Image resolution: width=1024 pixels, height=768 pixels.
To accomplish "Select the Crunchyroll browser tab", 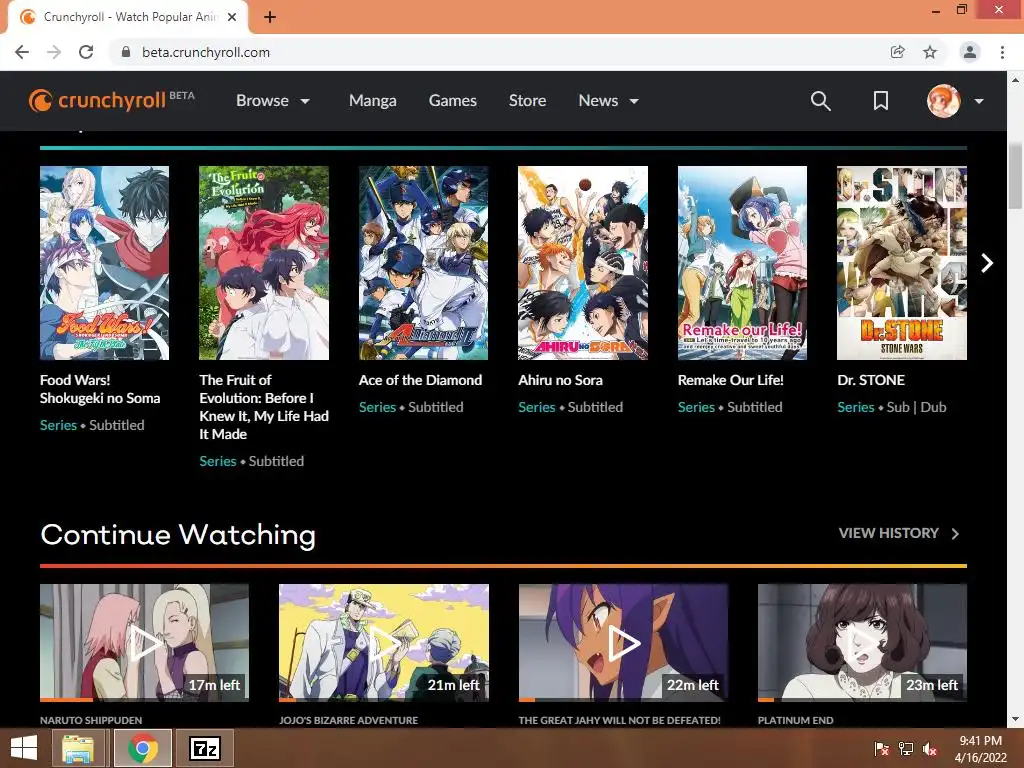I will [128, 17].
